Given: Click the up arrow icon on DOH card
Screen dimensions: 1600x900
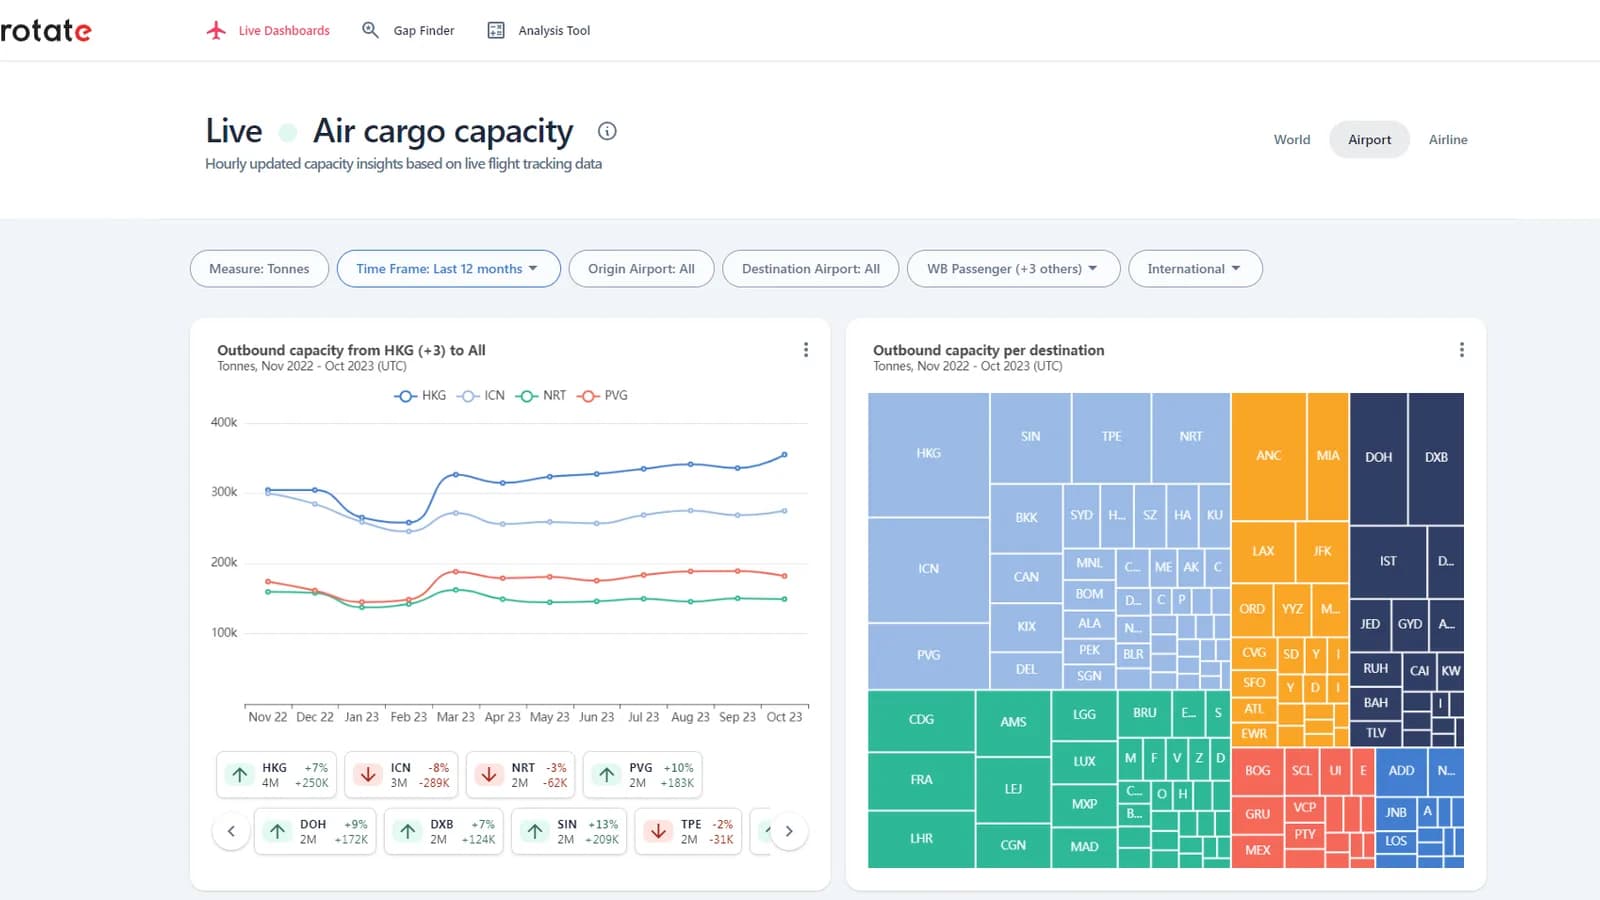Looking at the screenshot, I should tap(278, 831).
